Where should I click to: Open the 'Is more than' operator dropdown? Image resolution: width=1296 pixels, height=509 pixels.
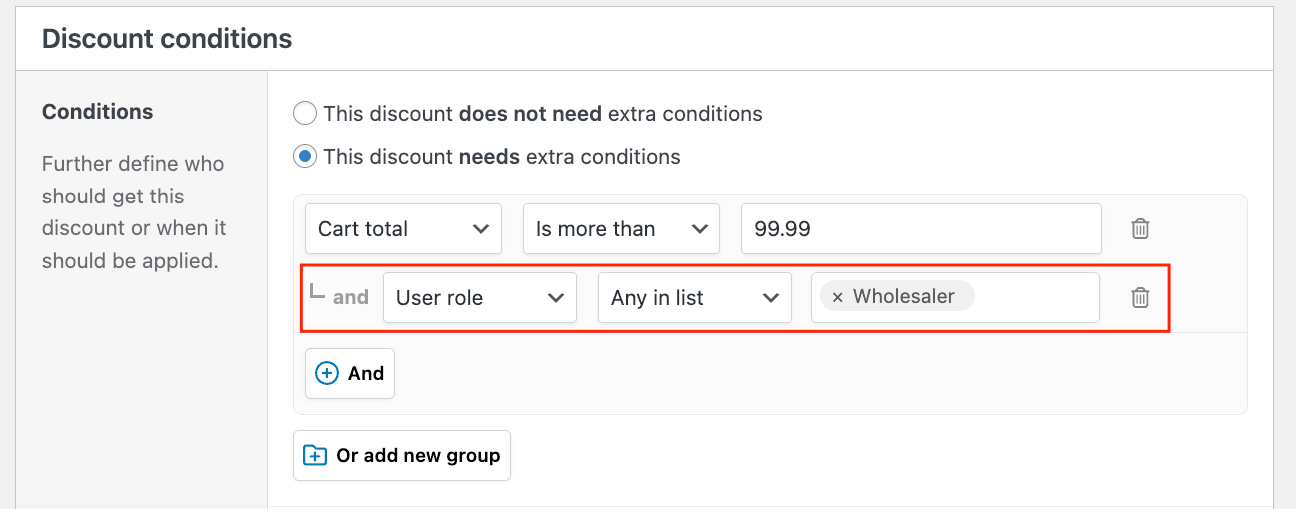tap(621, 228)
